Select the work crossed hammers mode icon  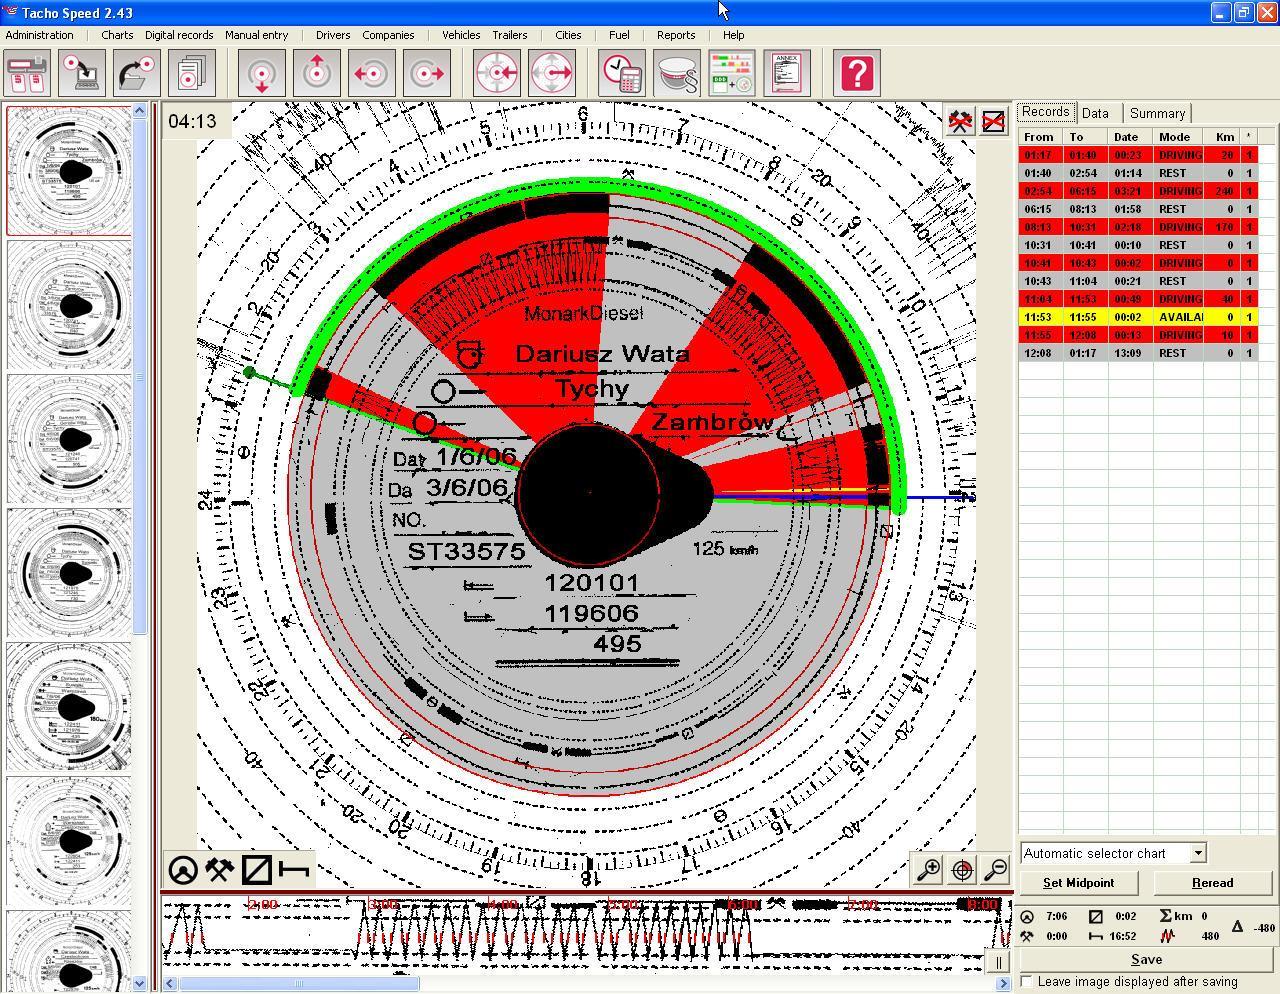[x=219, y=870]
